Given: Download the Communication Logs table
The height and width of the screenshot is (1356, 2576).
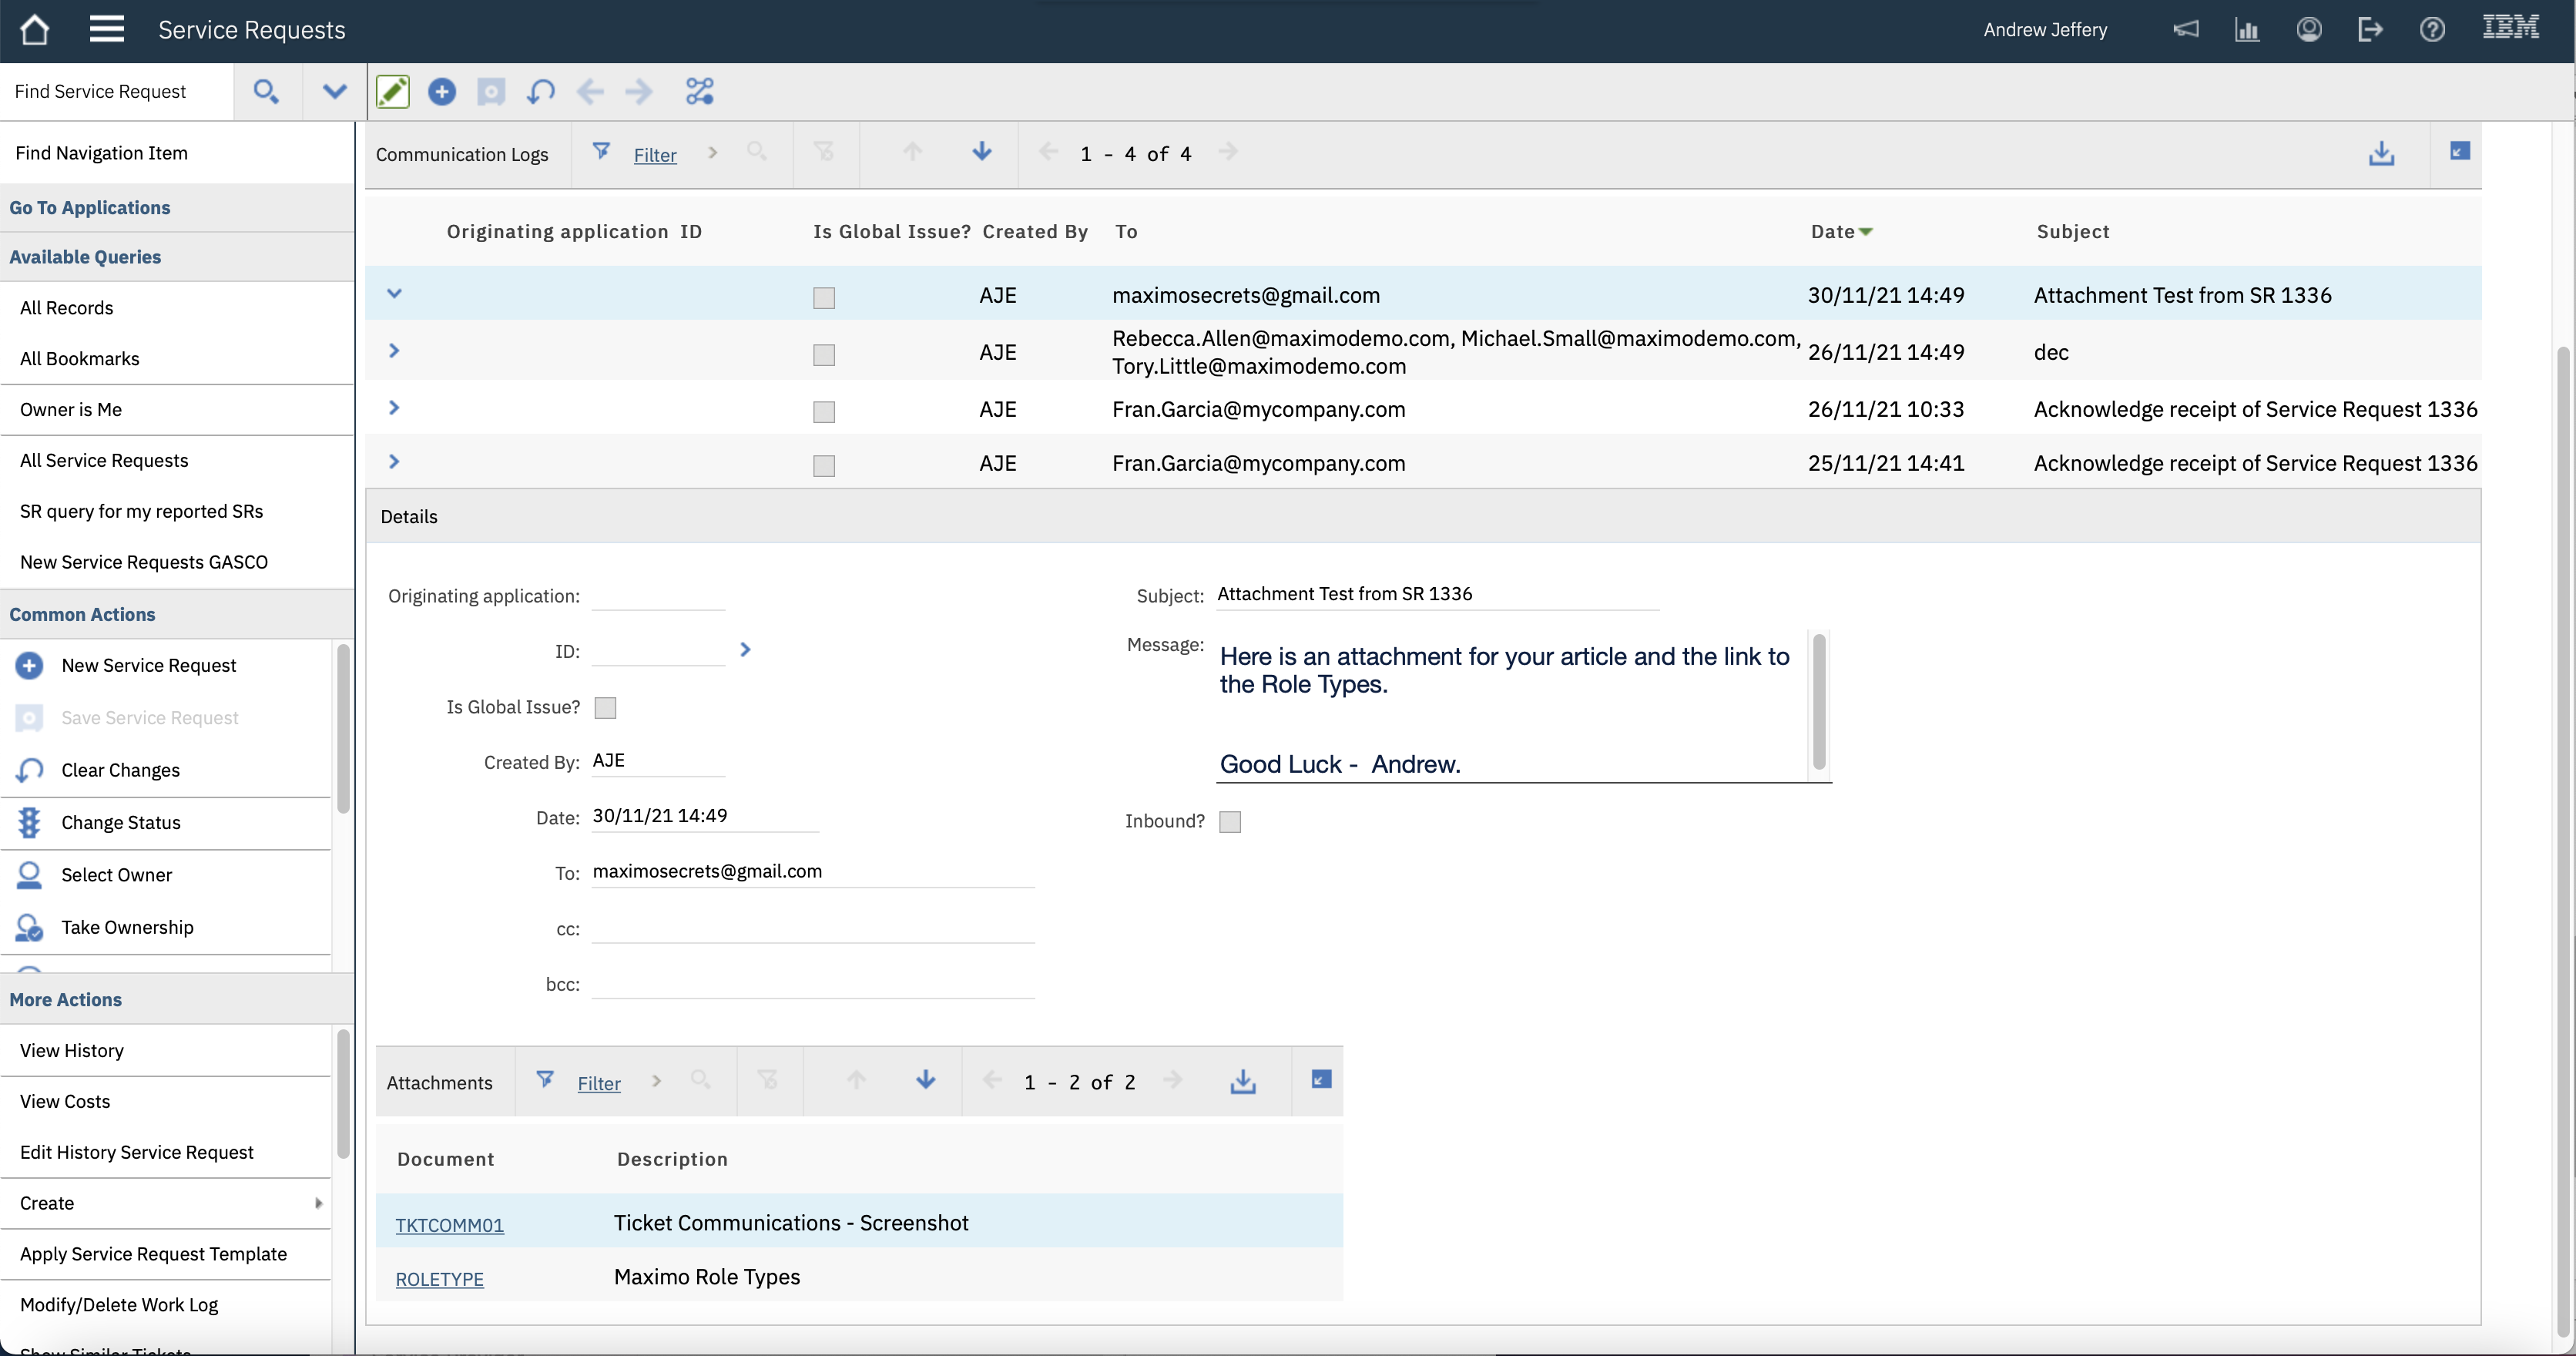Looking at the screenshot, I should pos(2381,153).
